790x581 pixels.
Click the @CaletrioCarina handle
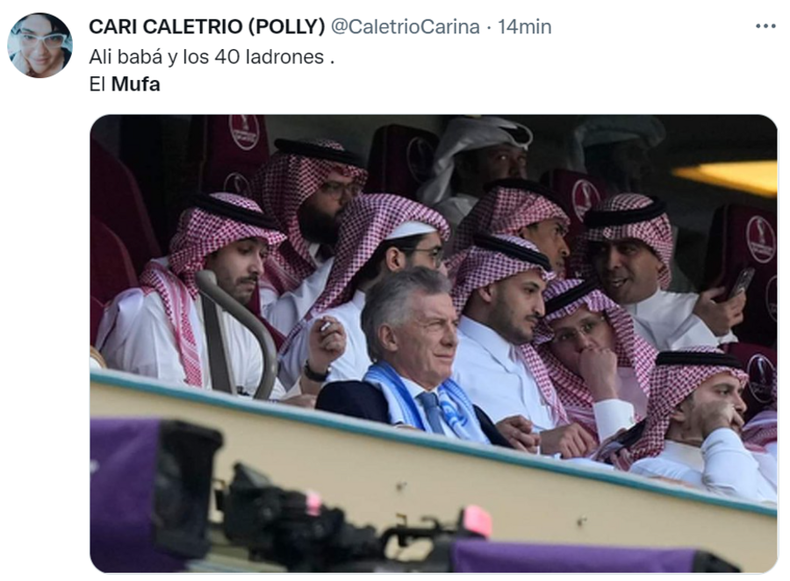click(x=405, y=27)
